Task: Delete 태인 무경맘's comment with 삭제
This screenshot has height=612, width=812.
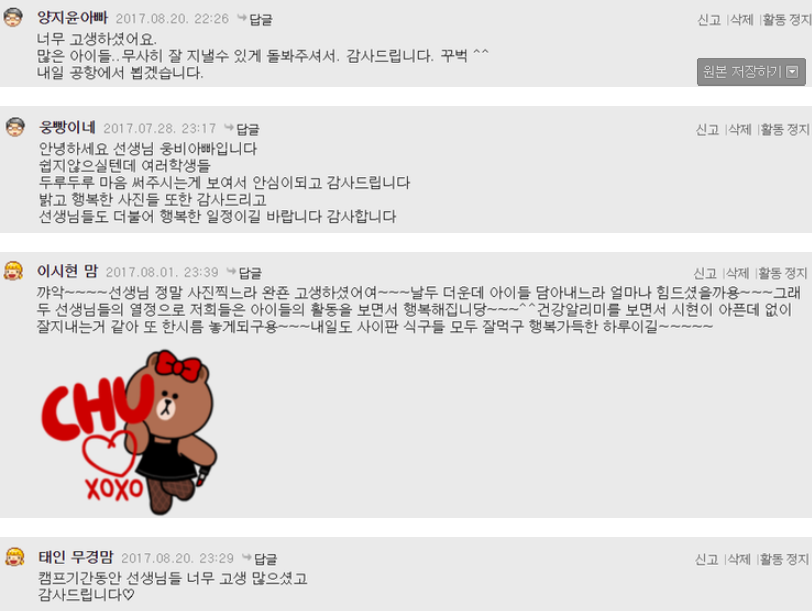Action: click(739, 559)
